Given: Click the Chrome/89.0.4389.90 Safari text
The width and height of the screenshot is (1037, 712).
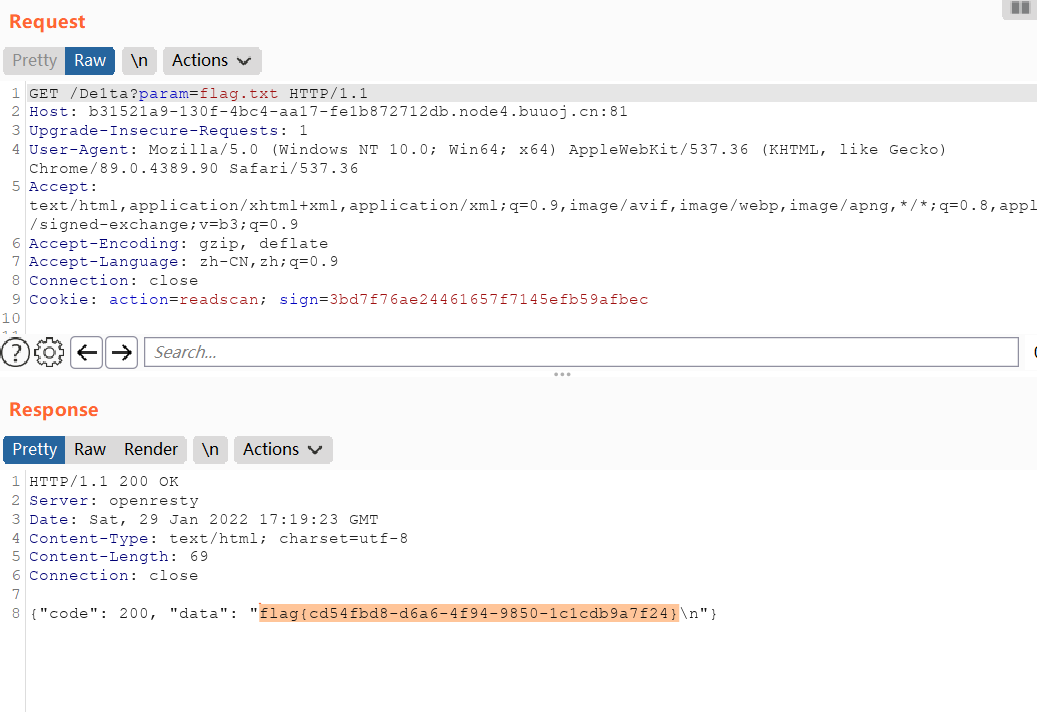Looking at the screenshot, I should [193, 169].
